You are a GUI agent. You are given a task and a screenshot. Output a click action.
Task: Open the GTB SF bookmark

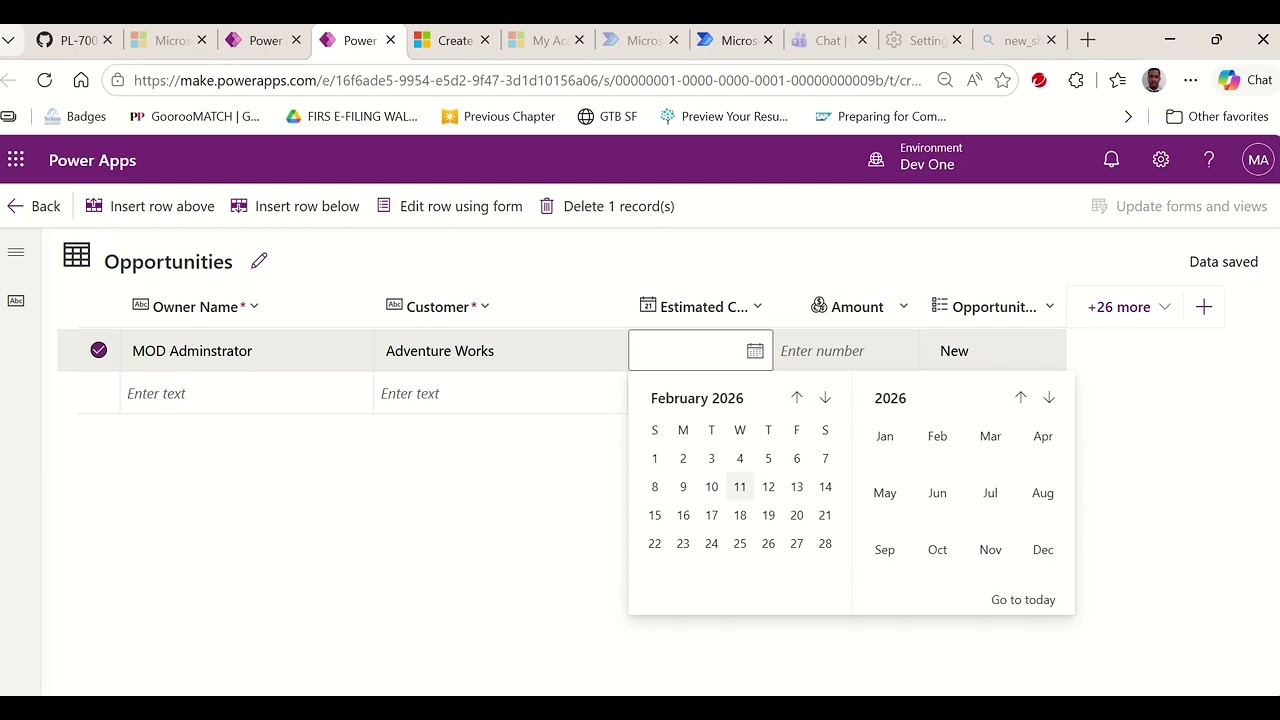pos(607,116)
